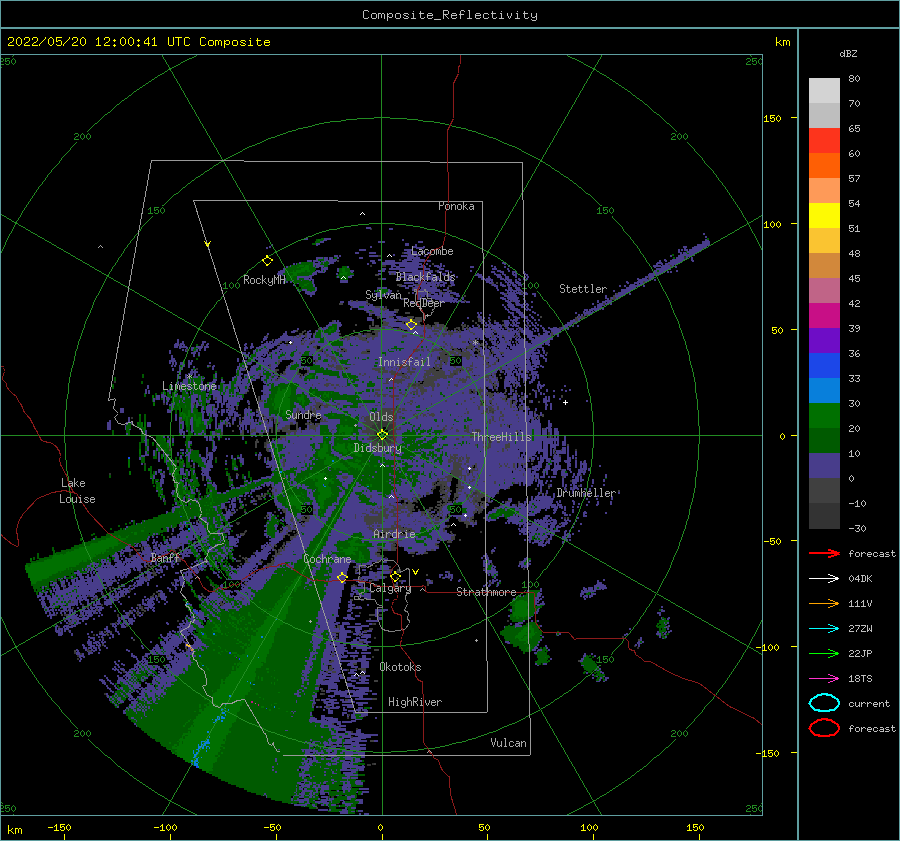Click the red forecast arrow legend icon
The height and width of the screenshot is (841, 900).
point(824,553)
